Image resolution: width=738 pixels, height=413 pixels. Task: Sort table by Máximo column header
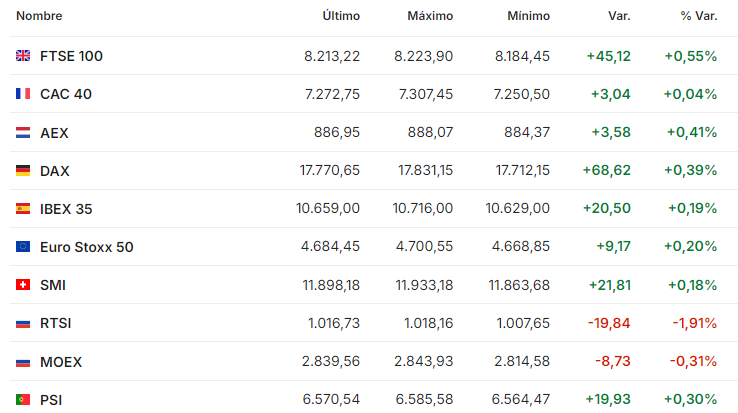click(430, 16)
